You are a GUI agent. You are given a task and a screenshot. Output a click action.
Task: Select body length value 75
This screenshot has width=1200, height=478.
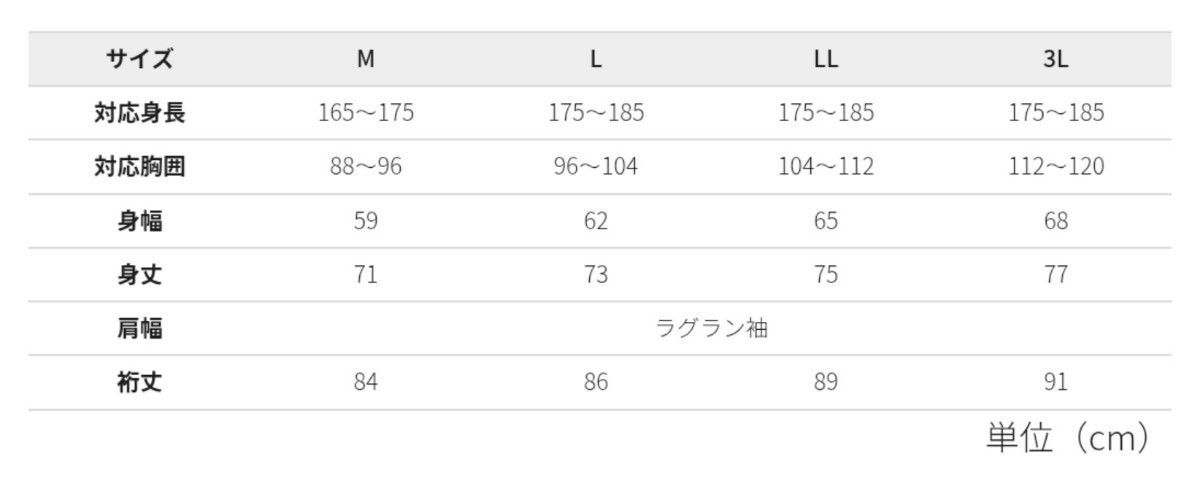click(826, 275)
